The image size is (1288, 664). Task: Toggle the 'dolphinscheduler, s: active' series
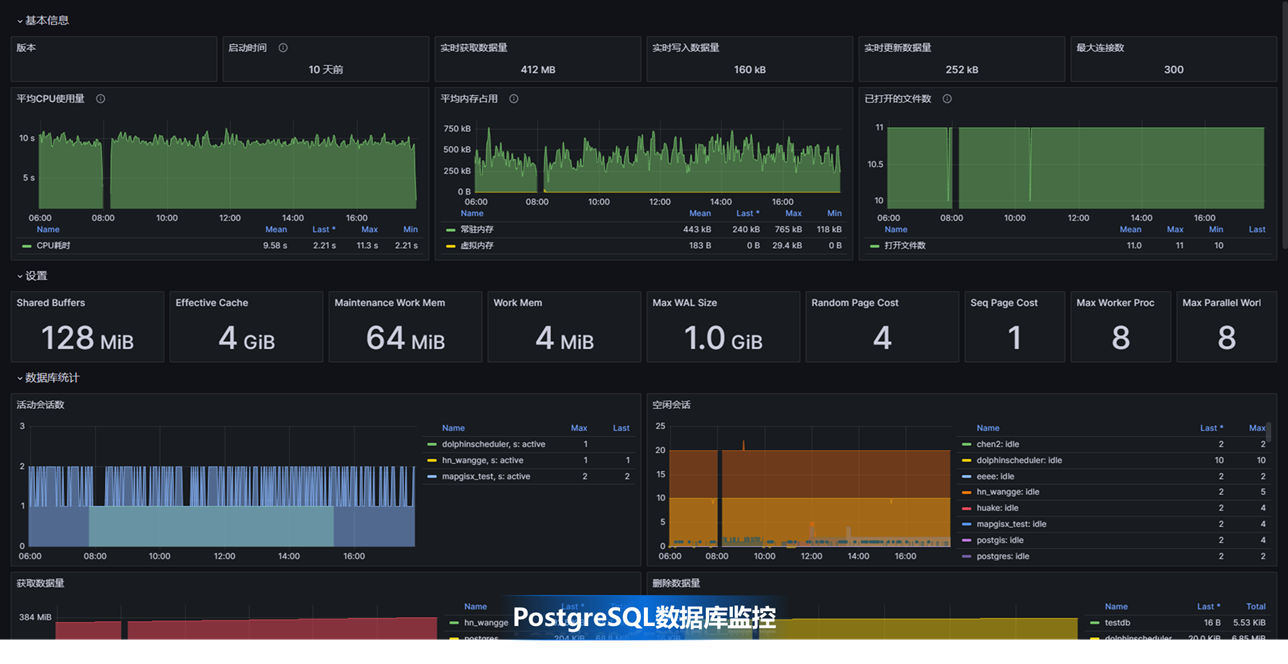(x=494, y=444)
